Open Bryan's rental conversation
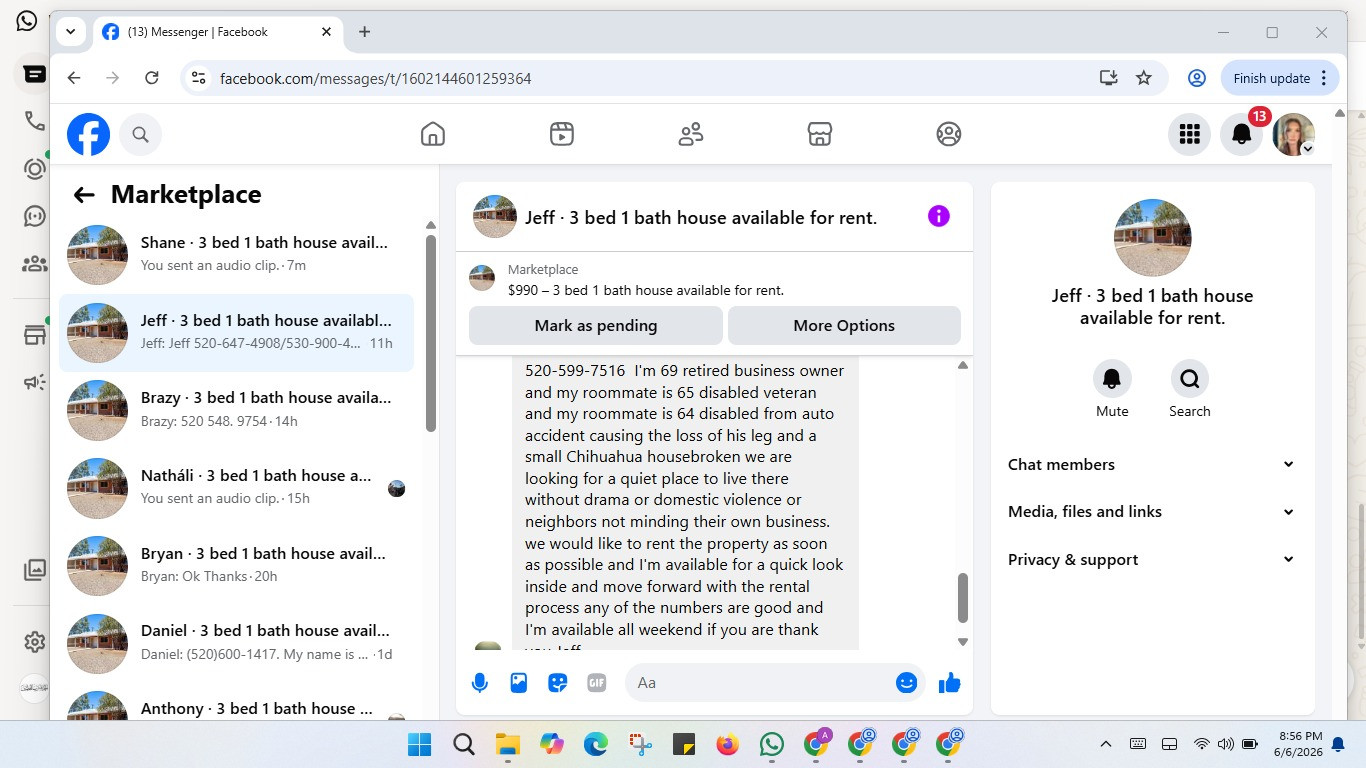The height and width of the screenshot is (768, 1366). (236, 564)
